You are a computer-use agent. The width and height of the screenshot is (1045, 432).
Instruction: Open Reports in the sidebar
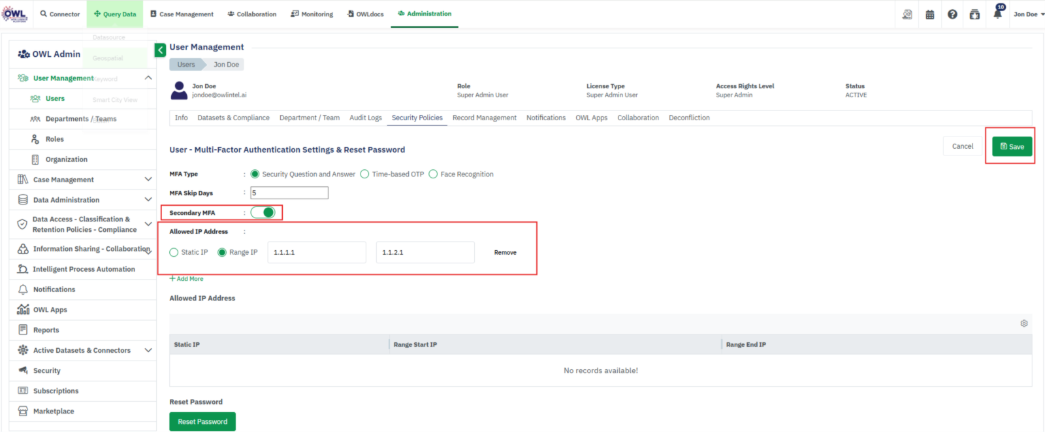[x=46, y=330]
